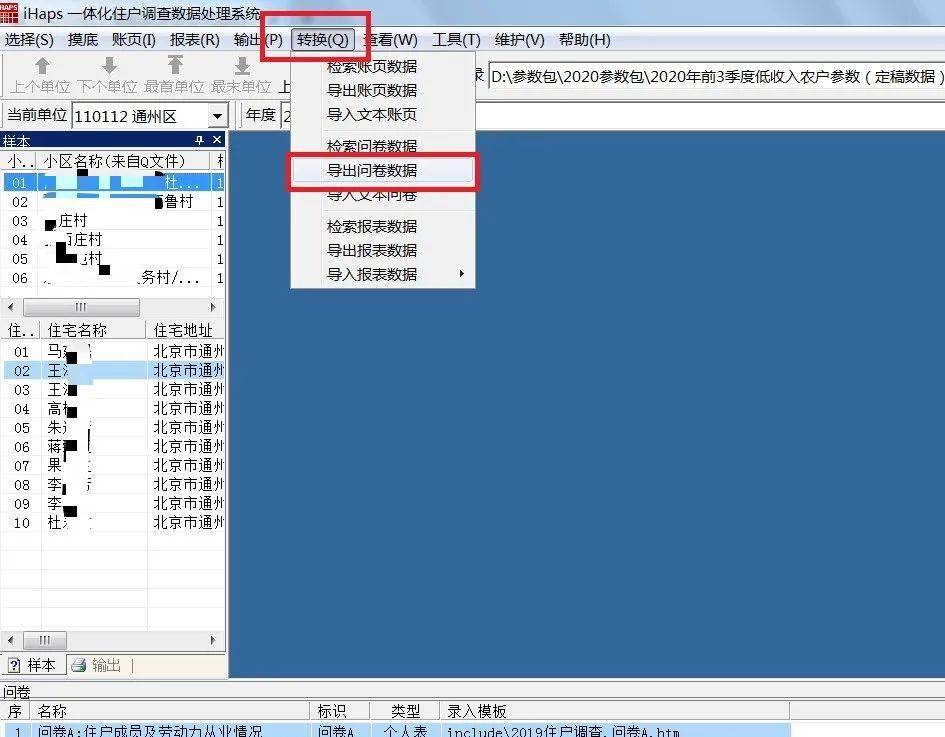This screenshot has height=737, width=945.
Task: Click the community list horizontal scrollbar thumb
Action: point(81,307)
